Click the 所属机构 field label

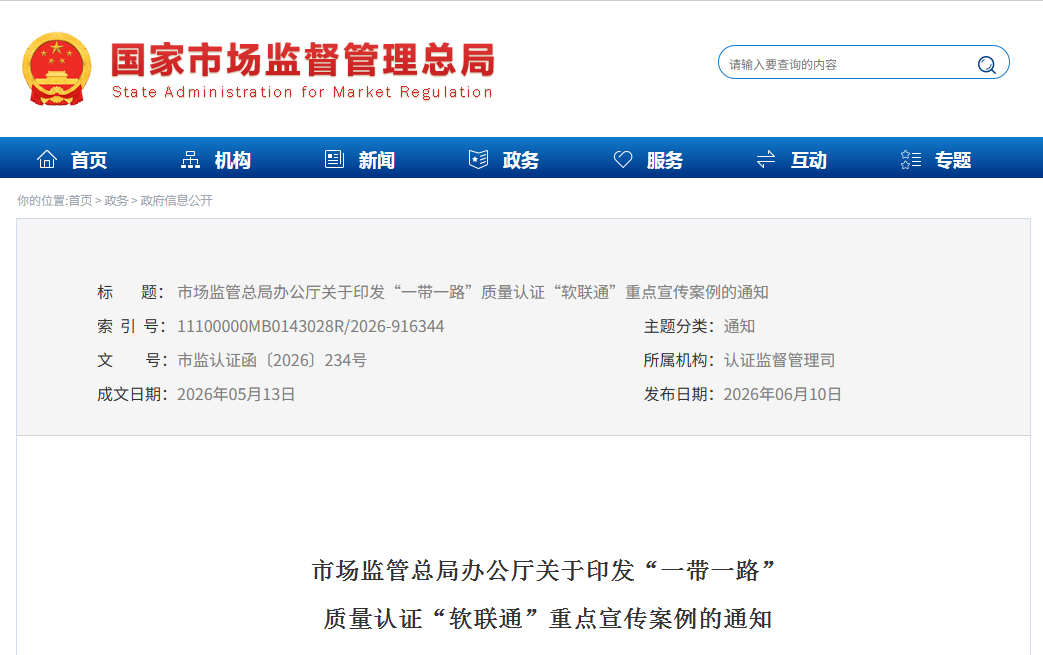click(678, 360)
